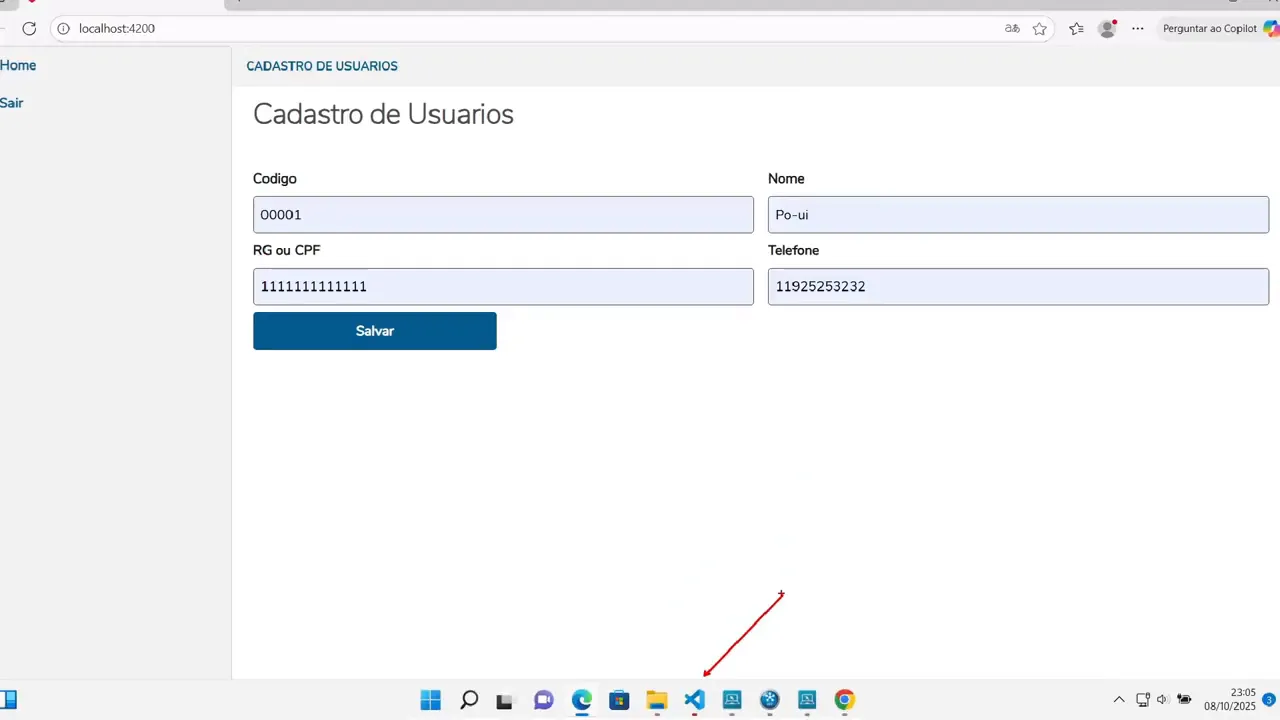Open the translate page icon in address bar
The image size is (1280, 720).
1012,28
